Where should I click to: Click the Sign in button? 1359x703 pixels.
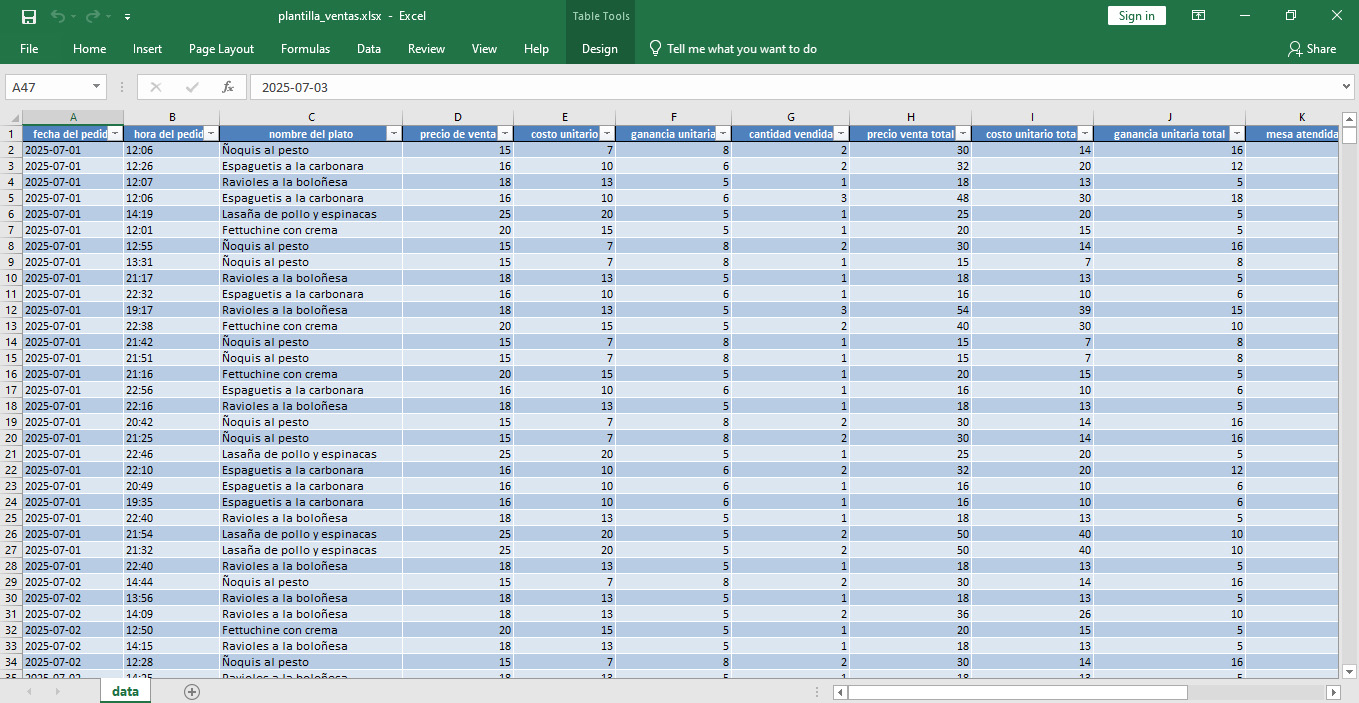(x=1136, y=16)
